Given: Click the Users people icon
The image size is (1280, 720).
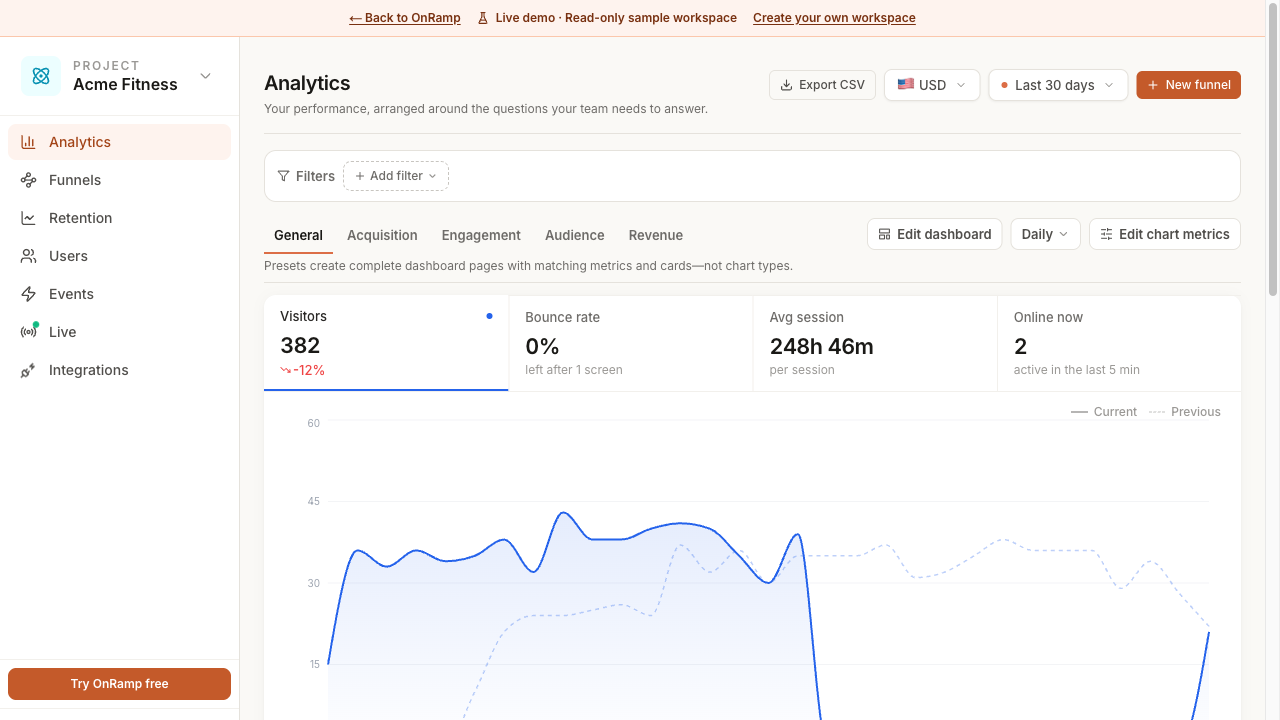Looking at the screenshot, I should coord(29,256).
